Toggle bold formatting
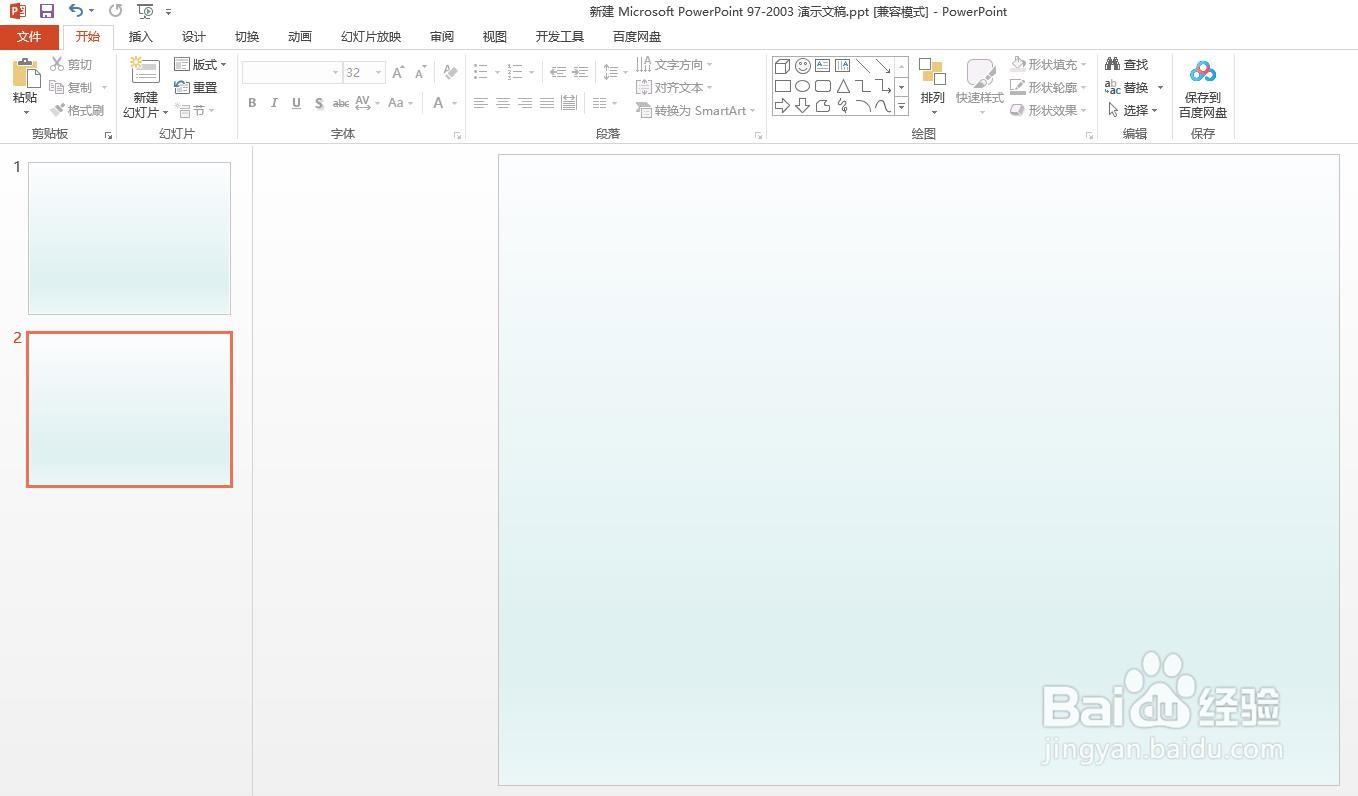Image resolution: width=1358 pixels, height=796 pixels. pos(252,103)
